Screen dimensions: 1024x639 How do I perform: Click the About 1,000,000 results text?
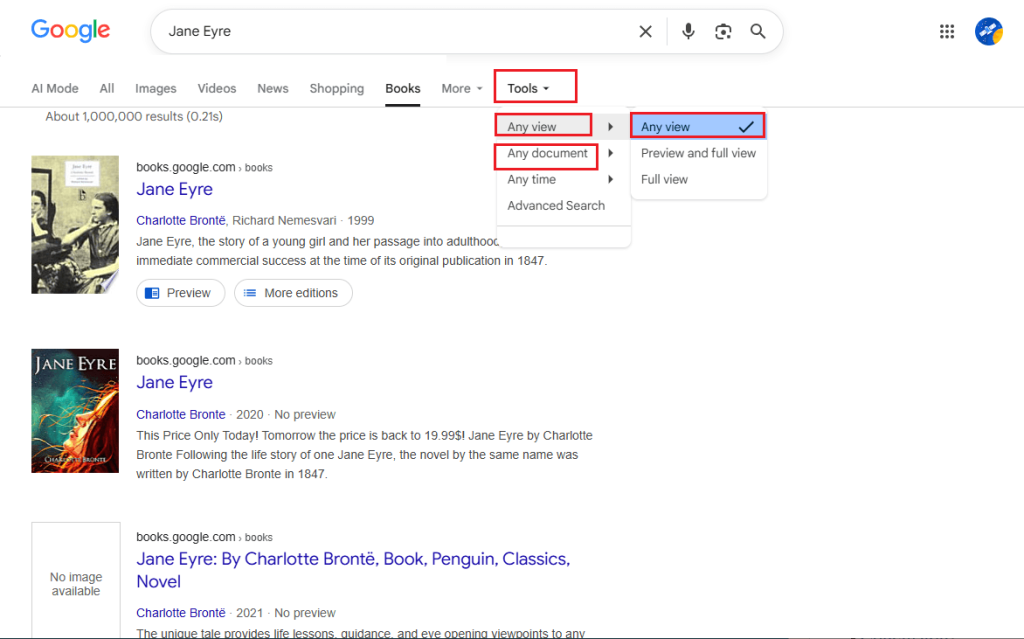click(x=134, y=116)
